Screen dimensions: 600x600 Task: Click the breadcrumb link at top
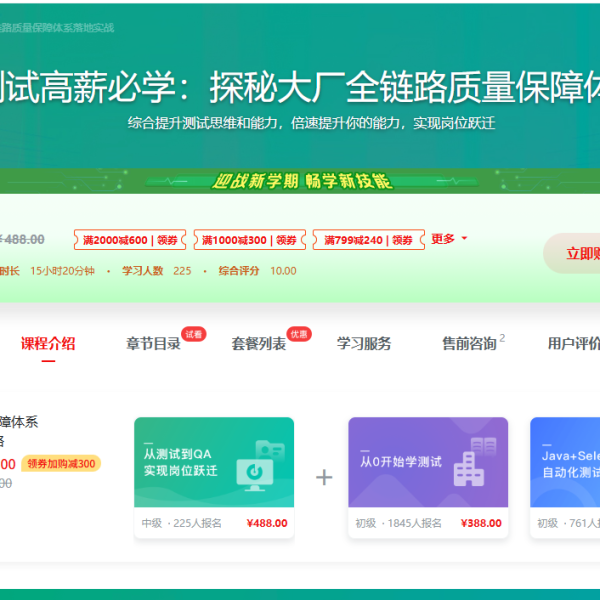tap(57, 28)
